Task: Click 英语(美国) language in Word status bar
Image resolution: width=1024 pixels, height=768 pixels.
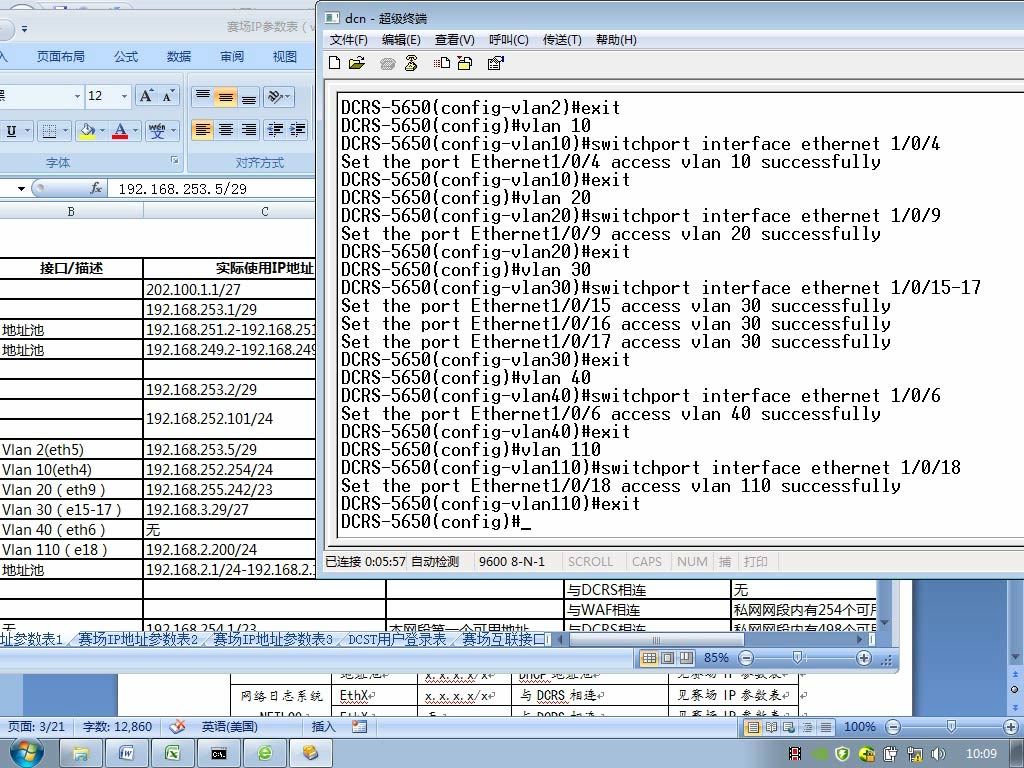Action: (x=229, y=726)
